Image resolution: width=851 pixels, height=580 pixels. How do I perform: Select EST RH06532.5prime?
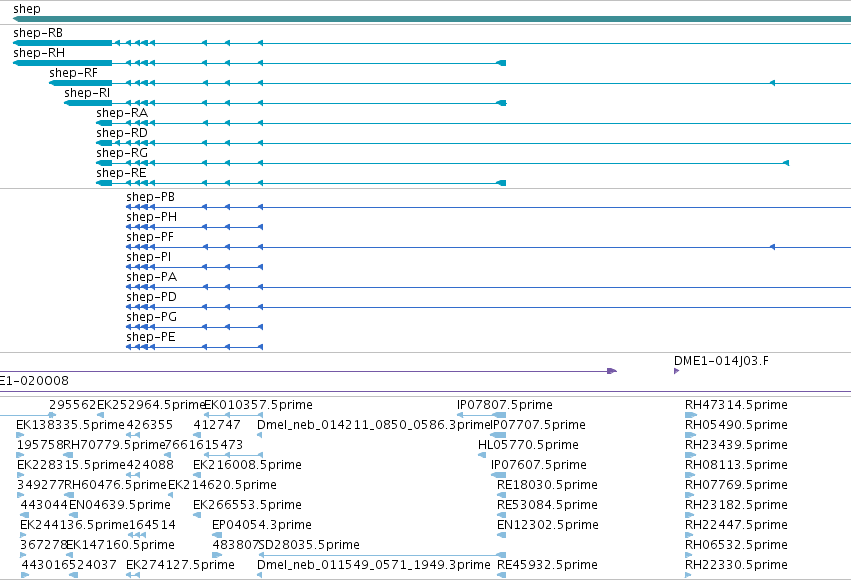coord(736,546)
